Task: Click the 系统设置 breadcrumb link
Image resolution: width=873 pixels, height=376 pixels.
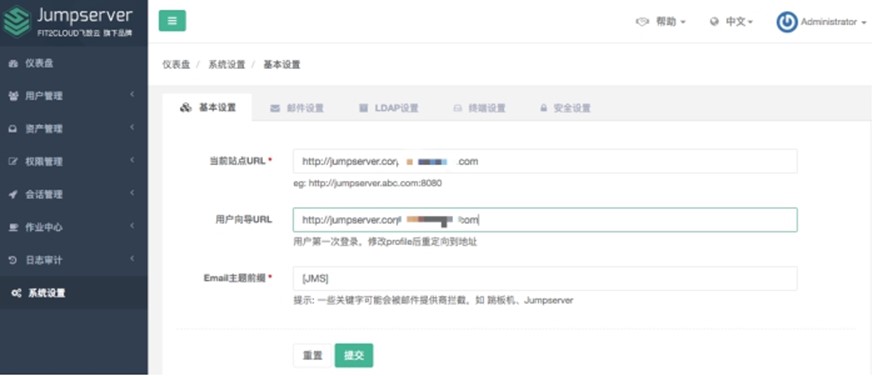Action: click(x=227, y=65)
